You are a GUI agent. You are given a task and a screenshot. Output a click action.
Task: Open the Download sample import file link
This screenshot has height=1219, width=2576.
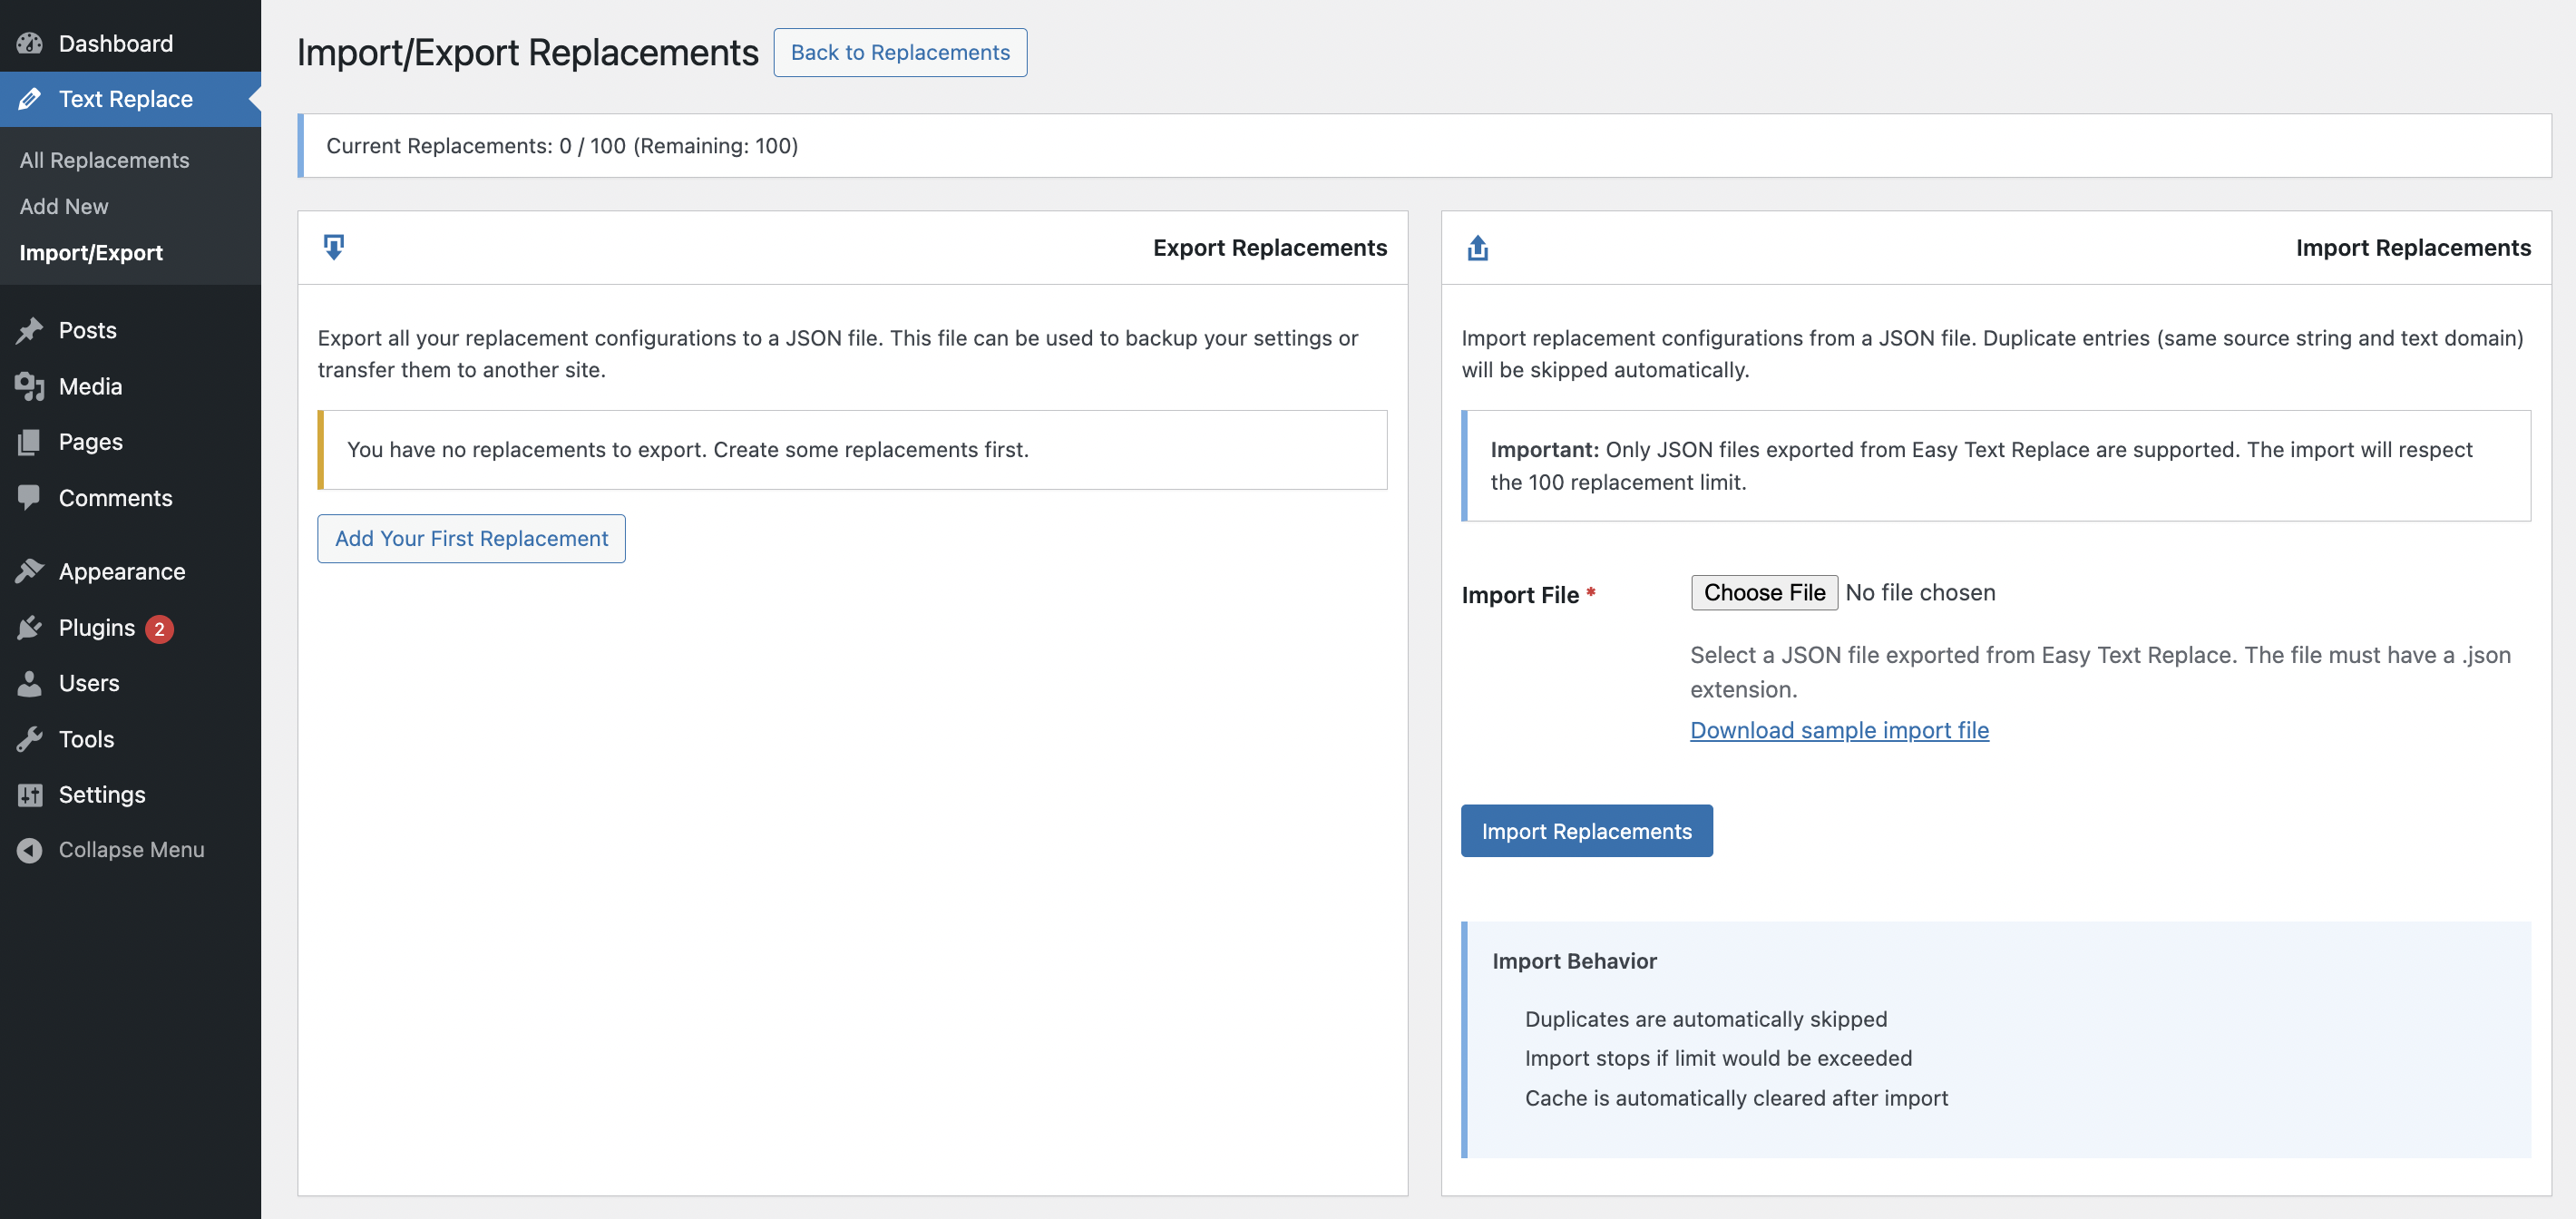[1839, 730]
